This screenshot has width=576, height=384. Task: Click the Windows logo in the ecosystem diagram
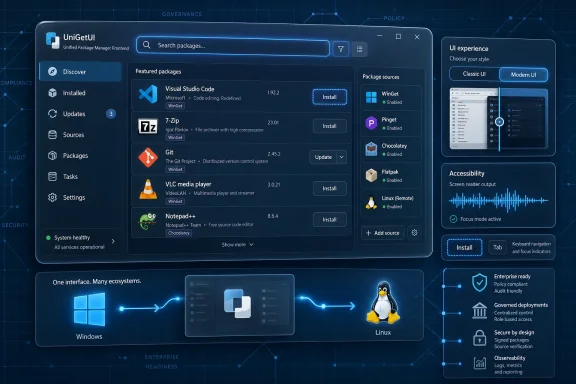89,309
